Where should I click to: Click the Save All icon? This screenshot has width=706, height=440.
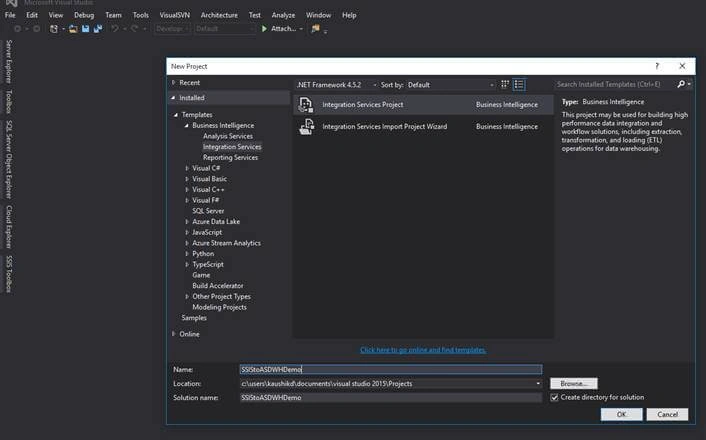pos(98,29)
